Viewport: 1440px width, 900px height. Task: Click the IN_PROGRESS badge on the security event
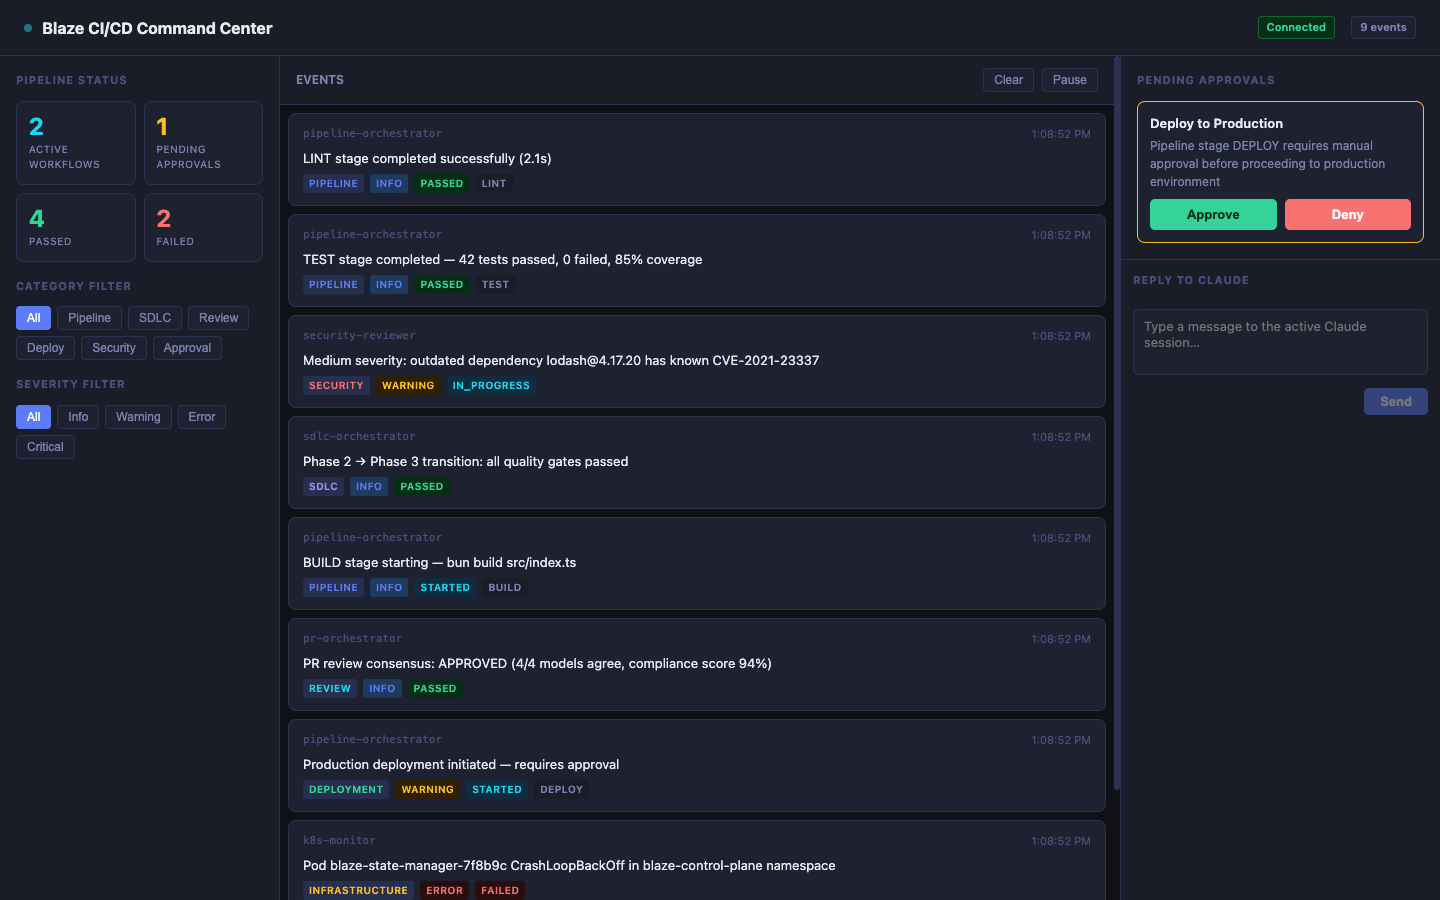(x=491, y=385)
